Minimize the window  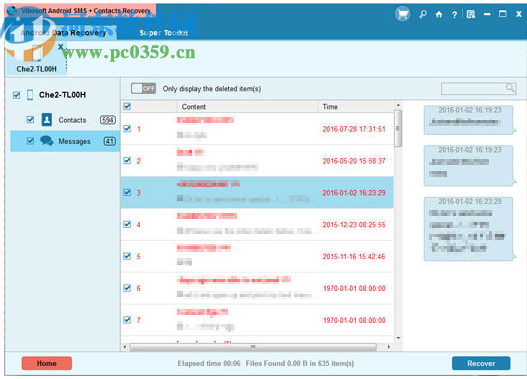tap(487, 14)
